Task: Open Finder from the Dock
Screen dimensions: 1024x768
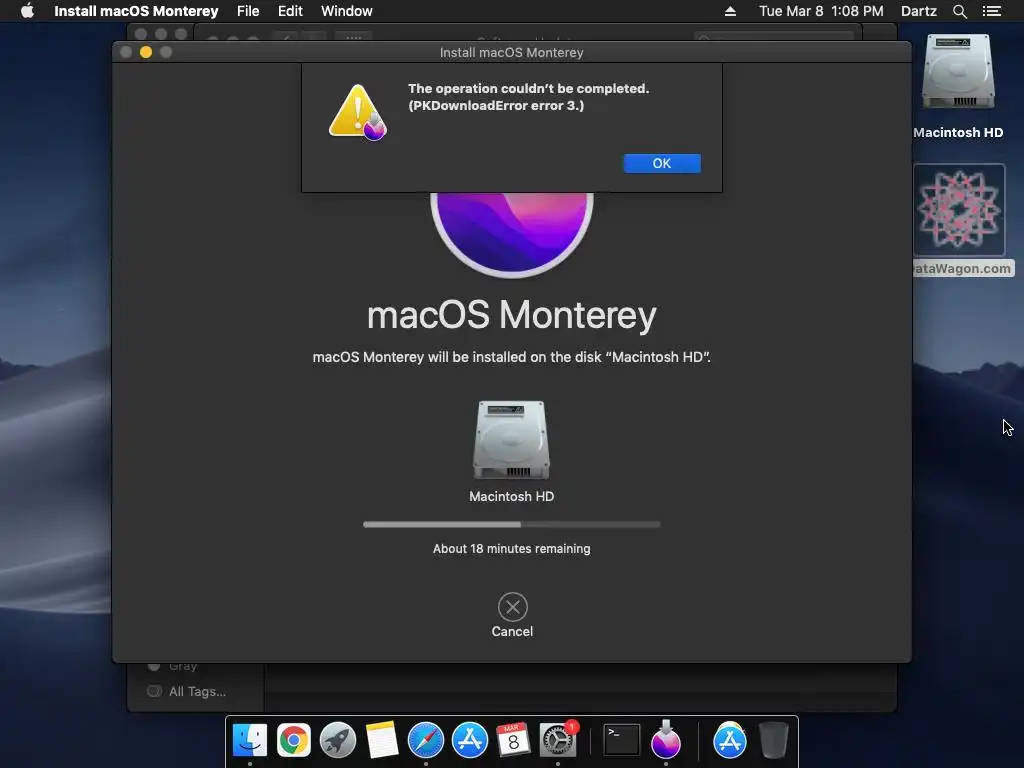Action: click(250, 740)
